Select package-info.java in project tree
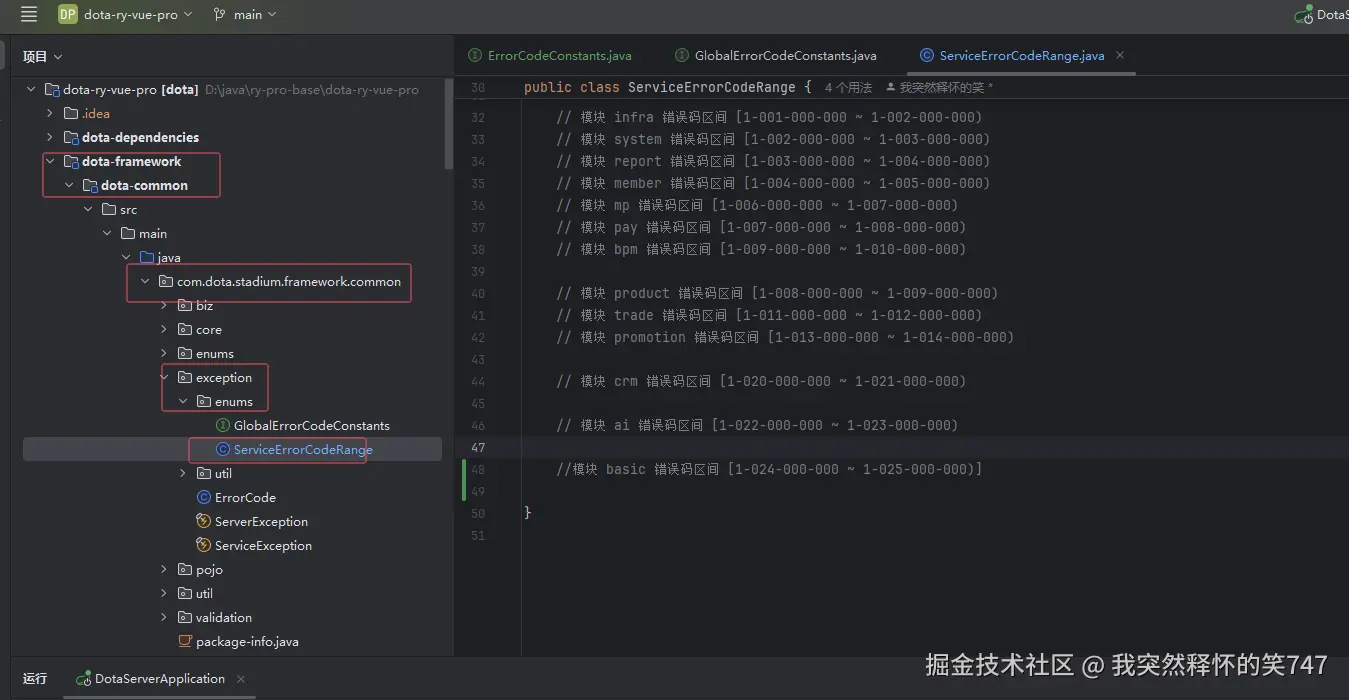Screen dimensions: 1349x700 [247, 641]
